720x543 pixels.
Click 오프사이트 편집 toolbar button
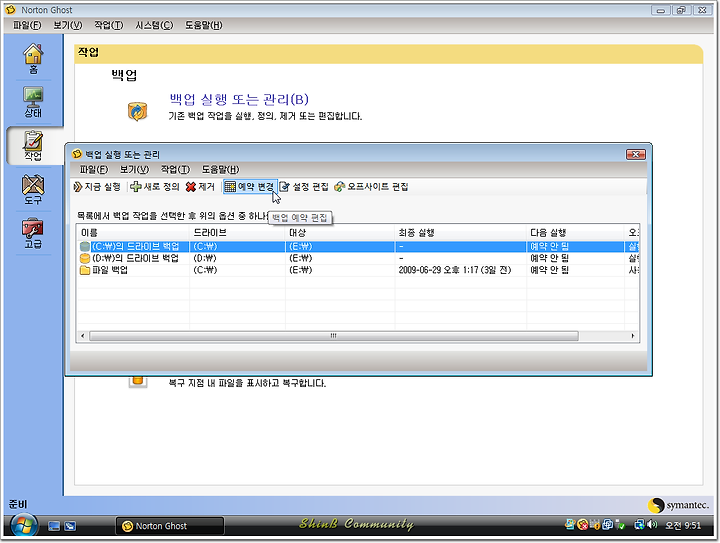[371, 187]
